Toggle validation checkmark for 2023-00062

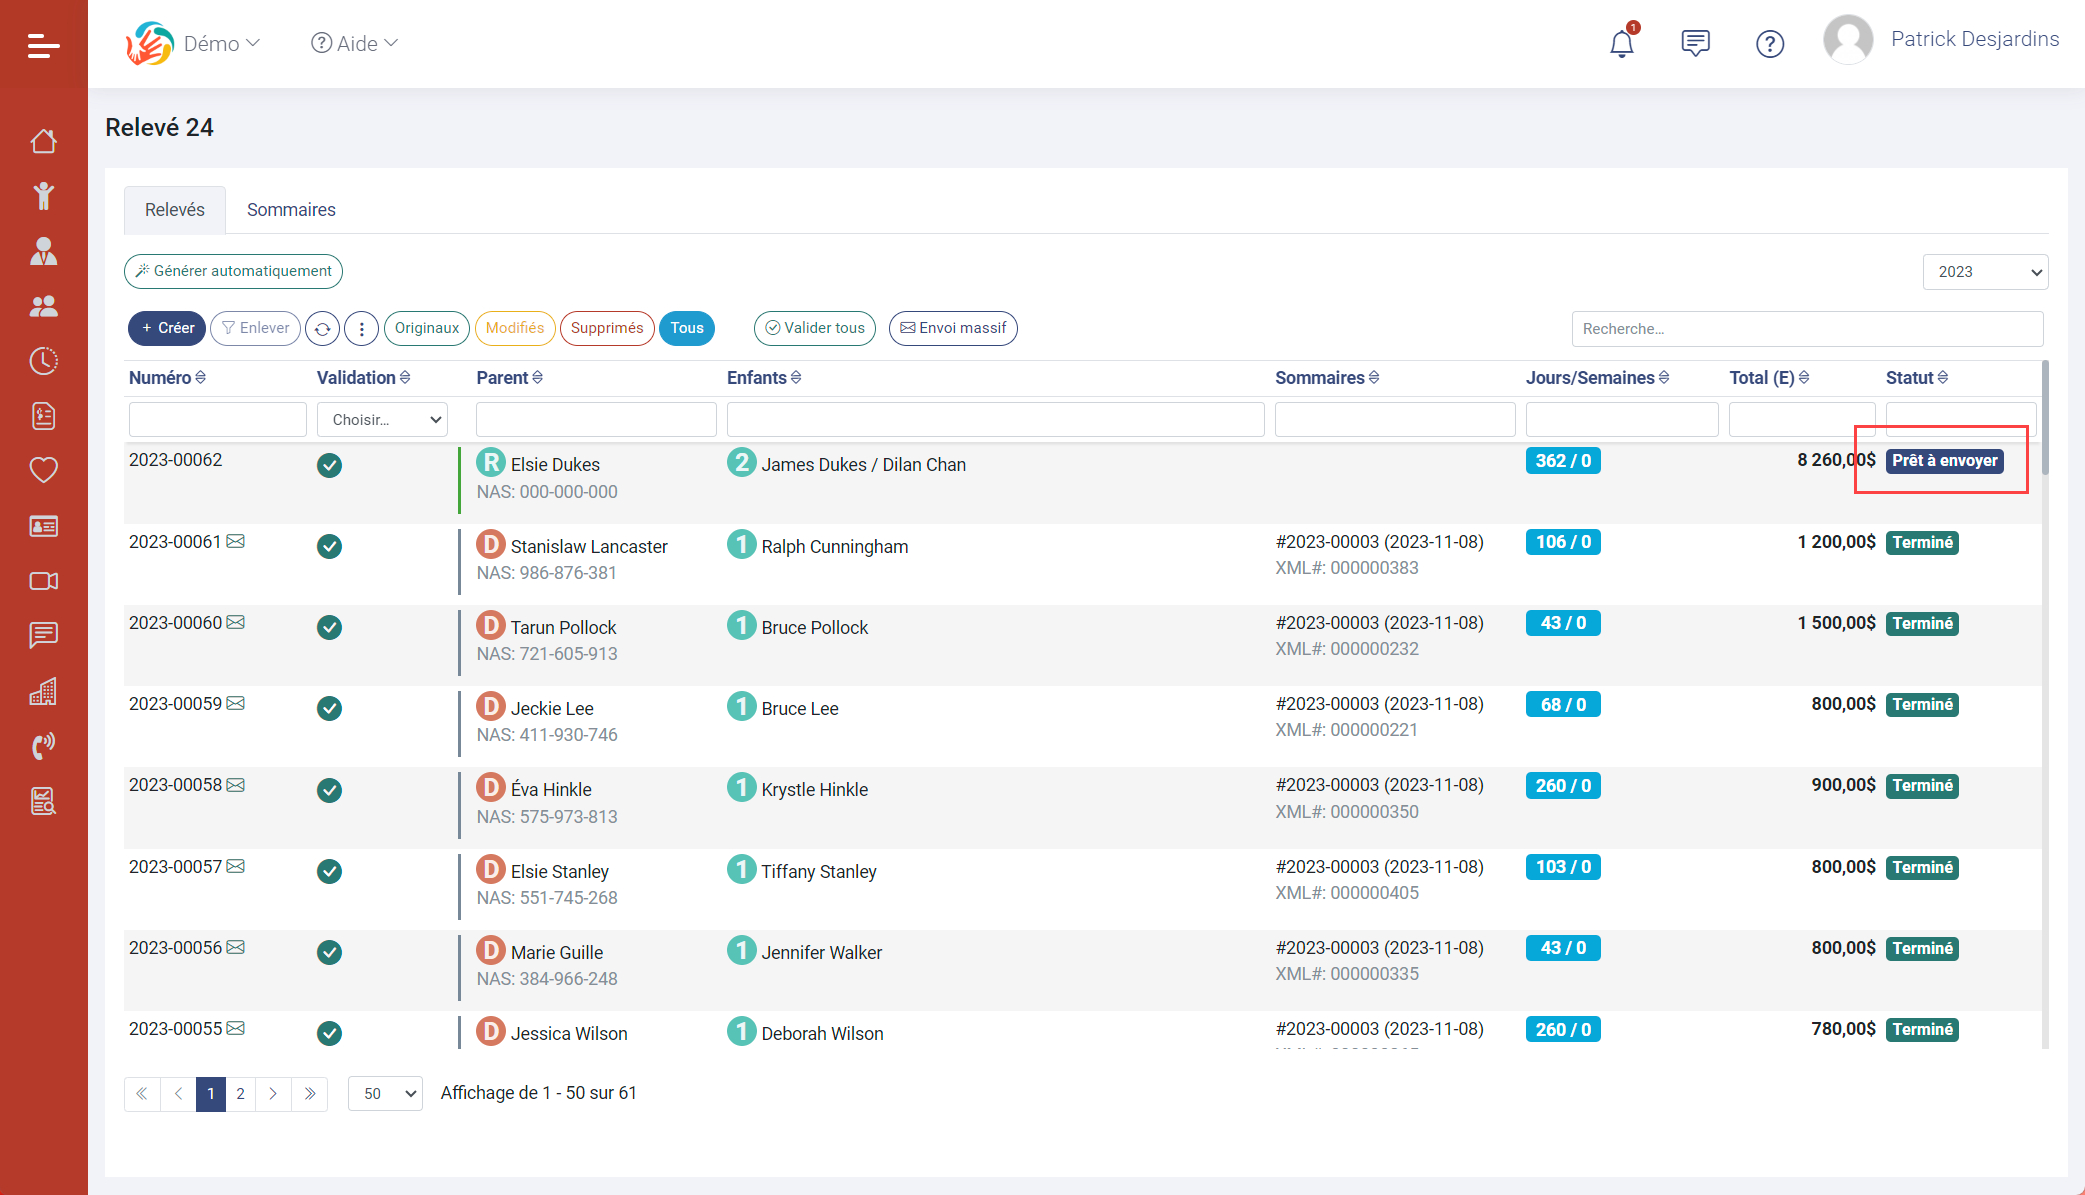(329, 465)
